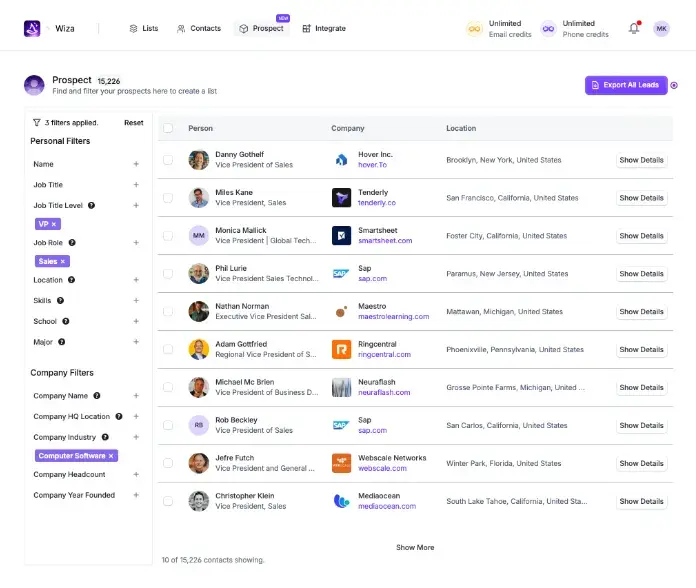
Task: Click Phil Lurie's Sap company logo
Action: point(341,273)
